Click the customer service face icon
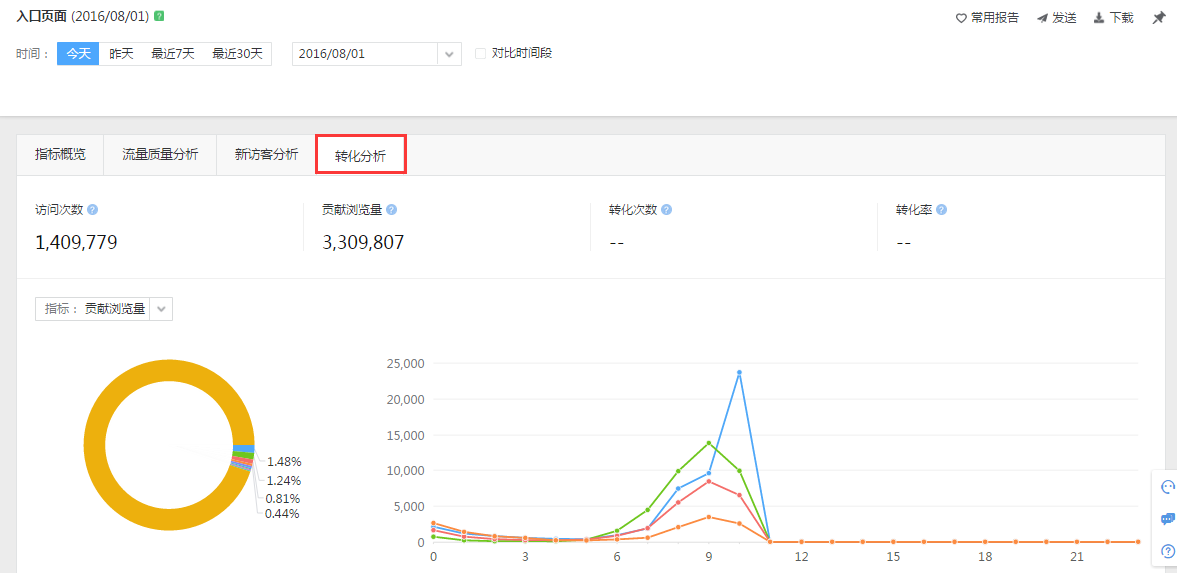 click(1167, 487)
